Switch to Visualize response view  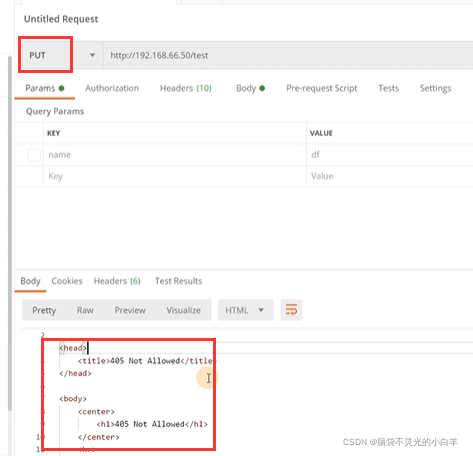(x=184, y=310)
